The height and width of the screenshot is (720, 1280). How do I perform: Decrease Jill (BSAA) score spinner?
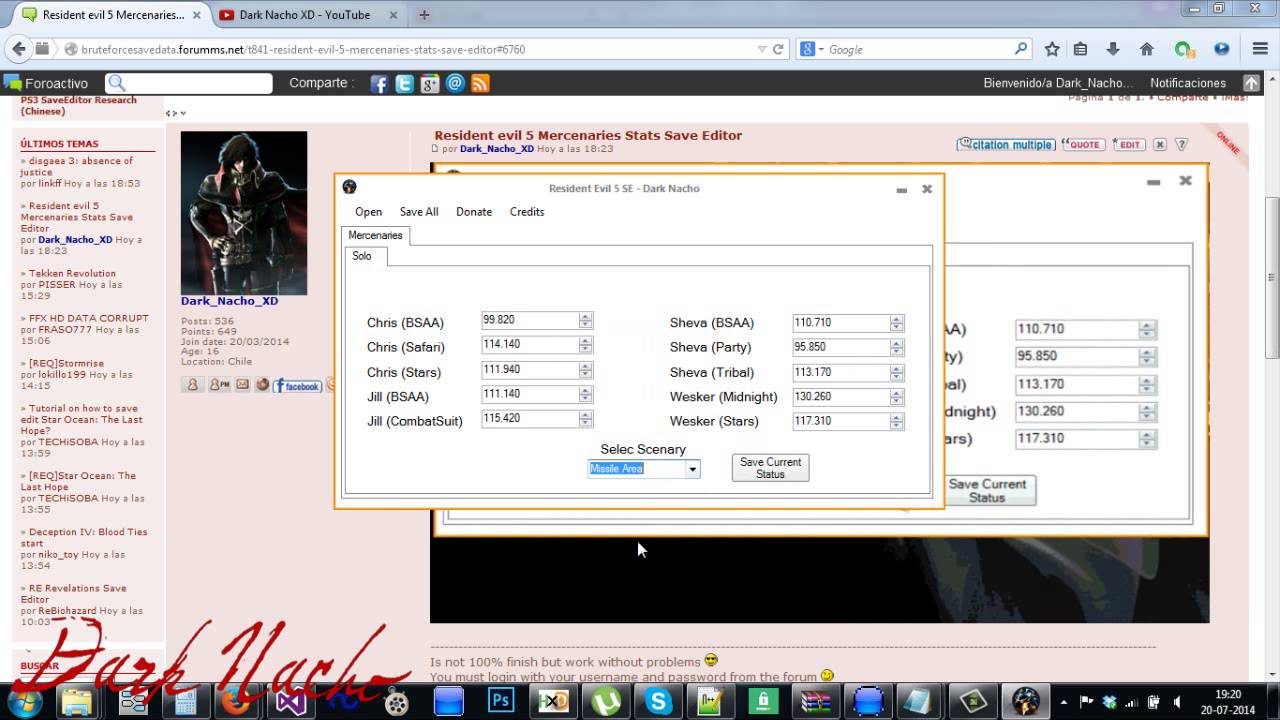[585, 399]
